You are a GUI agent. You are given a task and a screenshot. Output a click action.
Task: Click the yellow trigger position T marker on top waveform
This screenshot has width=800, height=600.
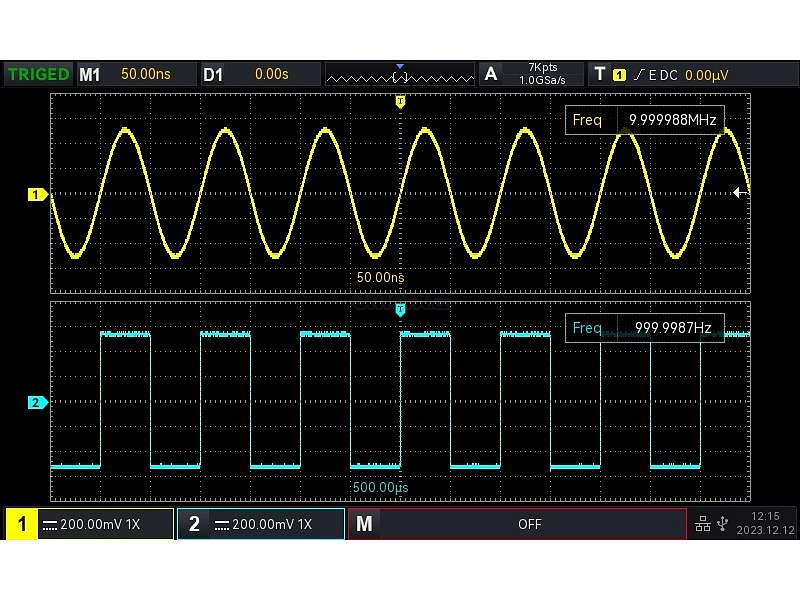400,102
